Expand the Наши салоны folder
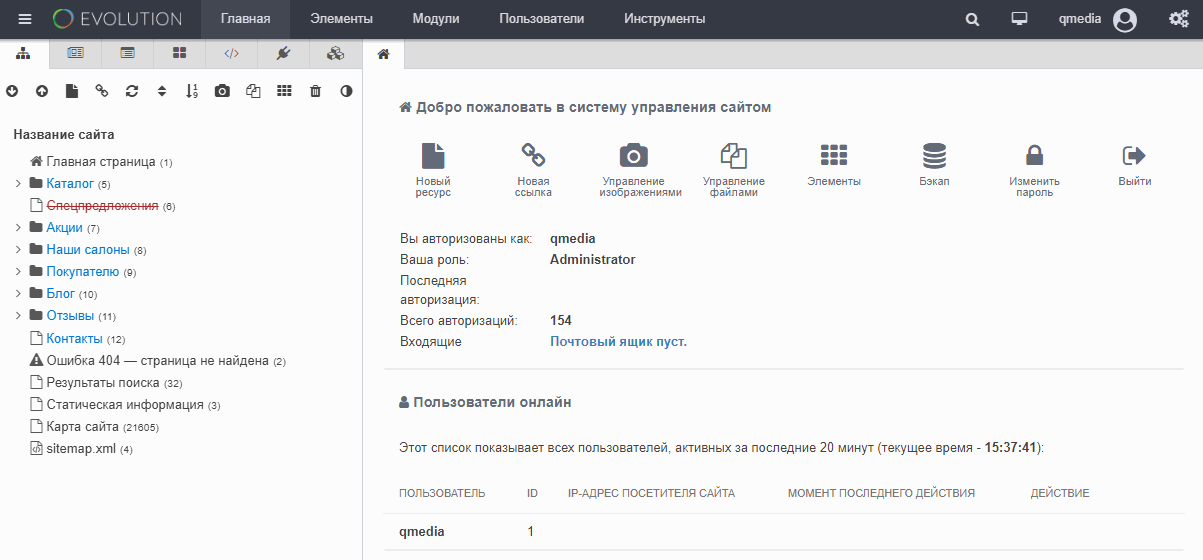This screenshot has width=1203, height=560. (x=18, y=250)
